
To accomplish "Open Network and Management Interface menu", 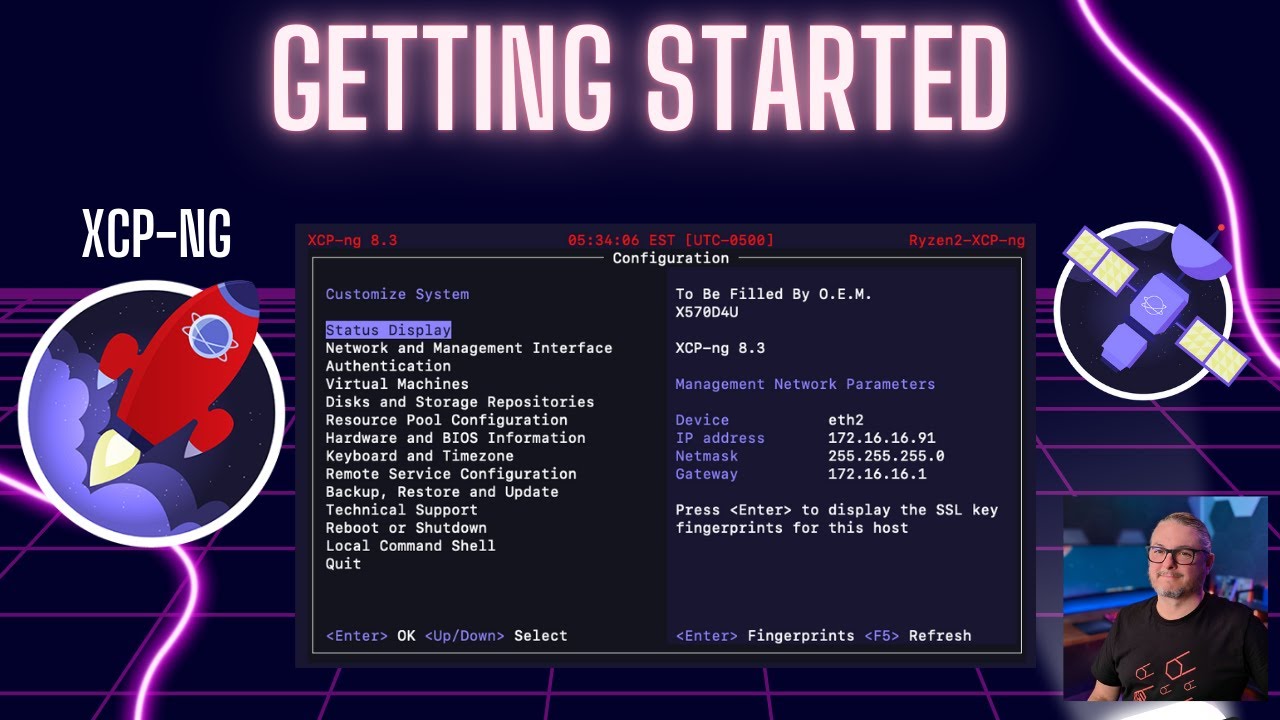I will coord(469,348).
